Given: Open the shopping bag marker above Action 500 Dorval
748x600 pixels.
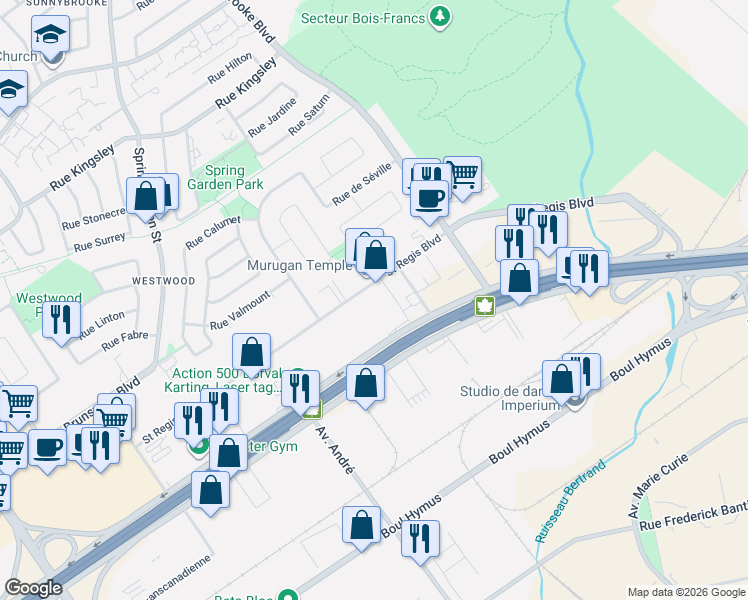Looking at the screenshot, I should (251, 353).
